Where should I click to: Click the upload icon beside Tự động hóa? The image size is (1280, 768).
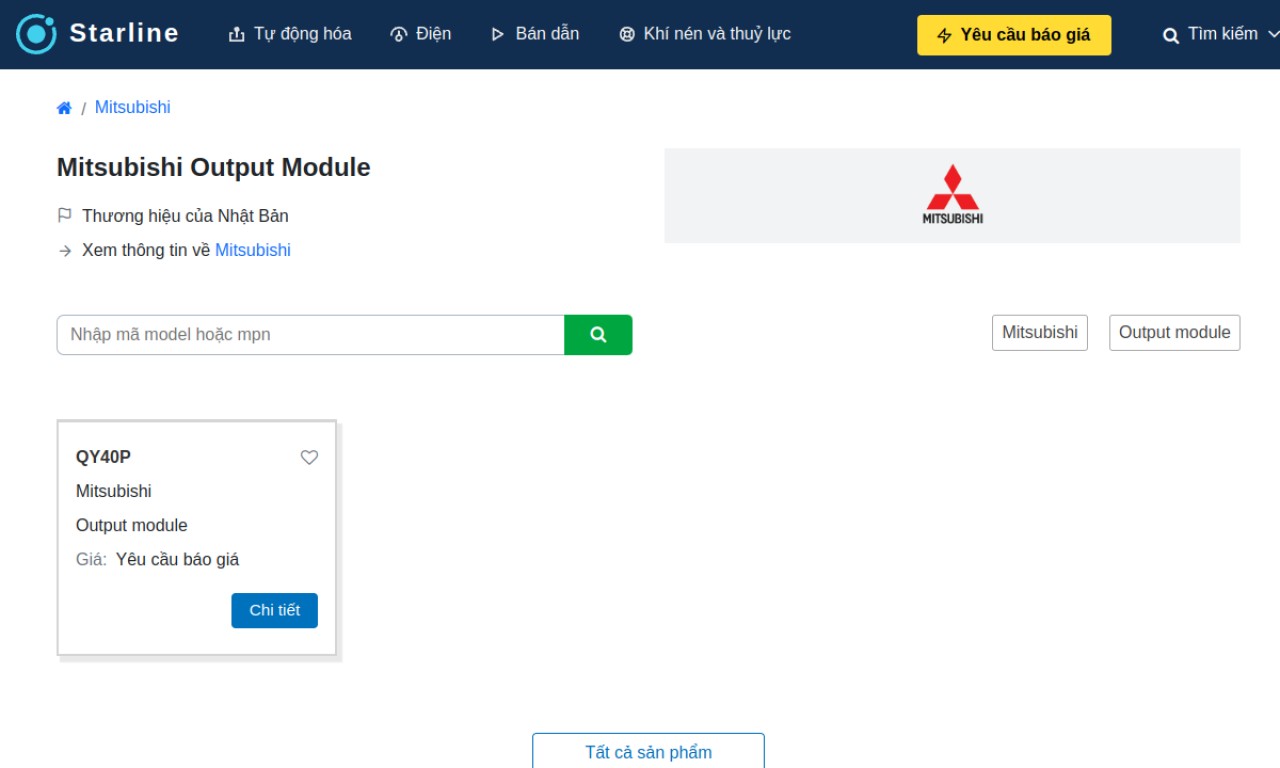(237, 35)
